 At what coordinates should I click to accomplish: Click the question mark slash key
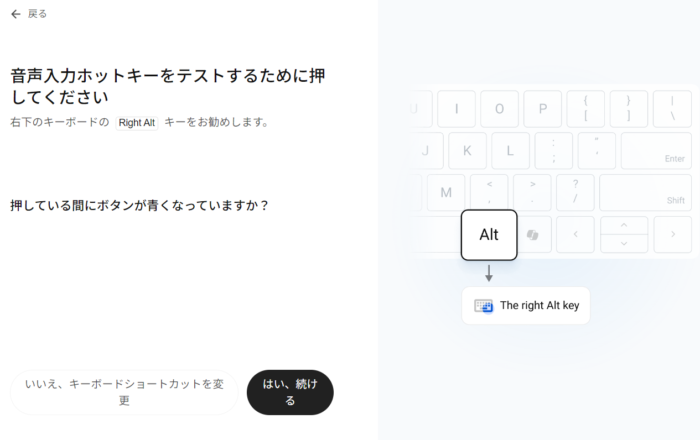coord(575,193)
